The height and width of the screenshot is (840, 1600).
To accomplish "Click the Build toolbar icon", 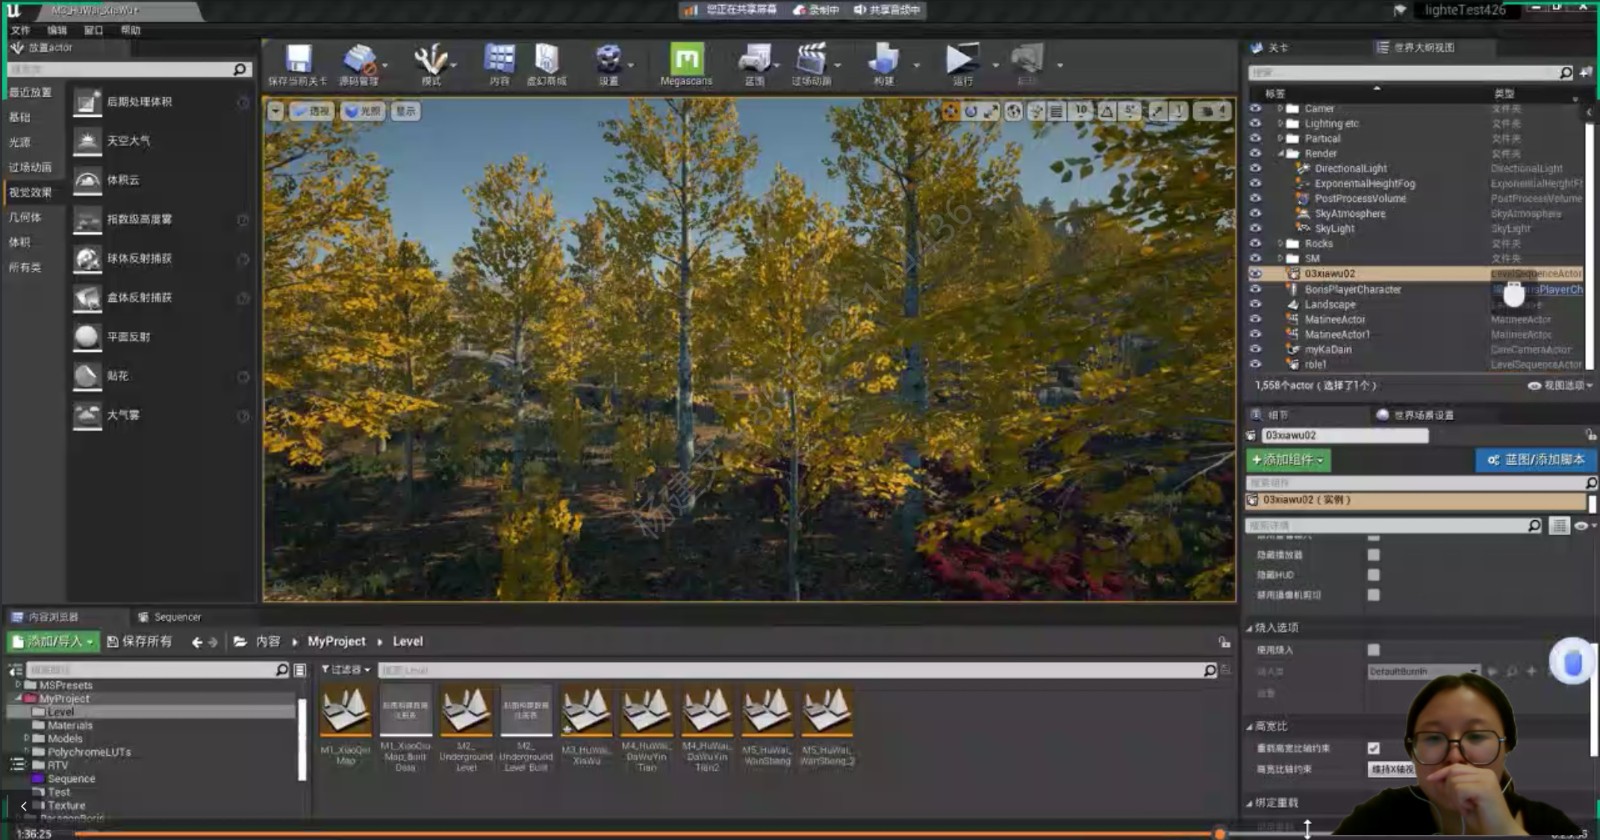I will click(884, 60).
